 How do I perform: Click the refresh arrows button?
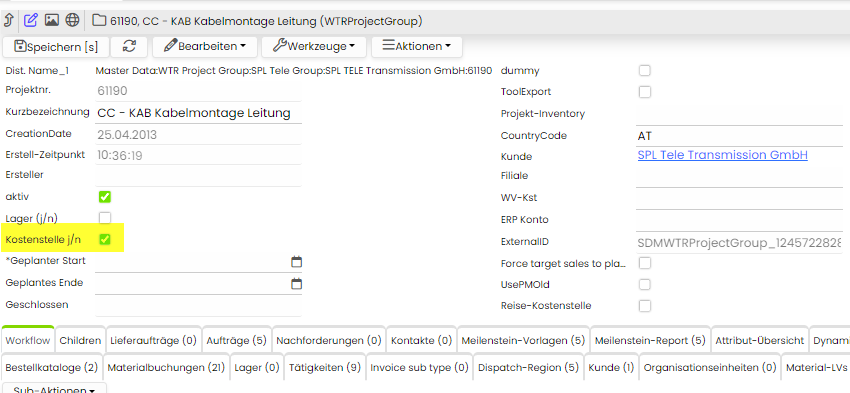[x=129, y=47]
